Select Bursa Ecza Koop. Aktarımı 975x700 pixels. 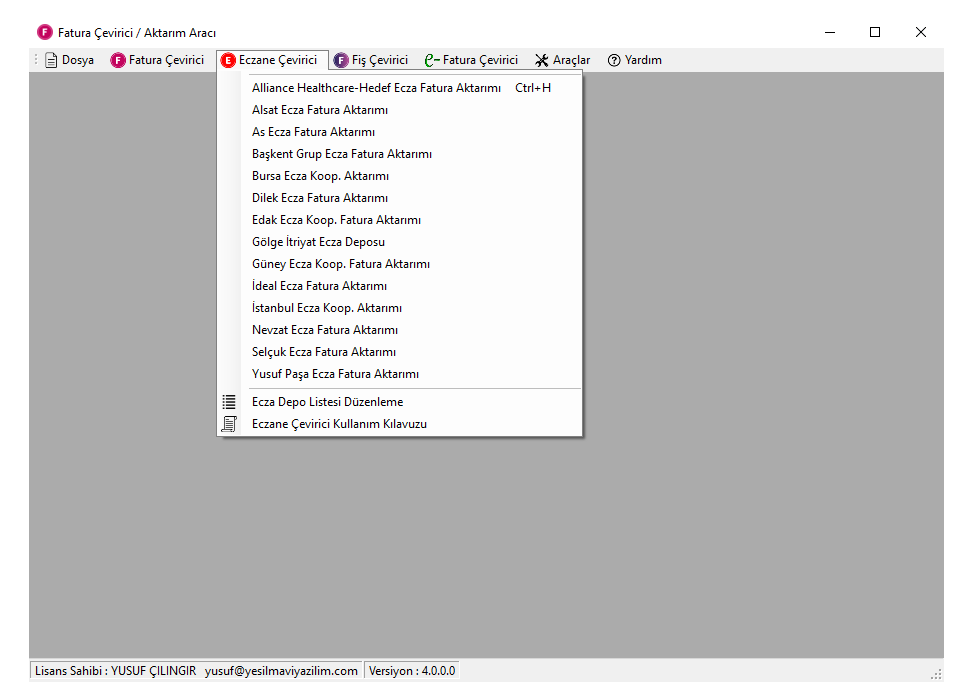pyautogui.click(x=400, y=176)
